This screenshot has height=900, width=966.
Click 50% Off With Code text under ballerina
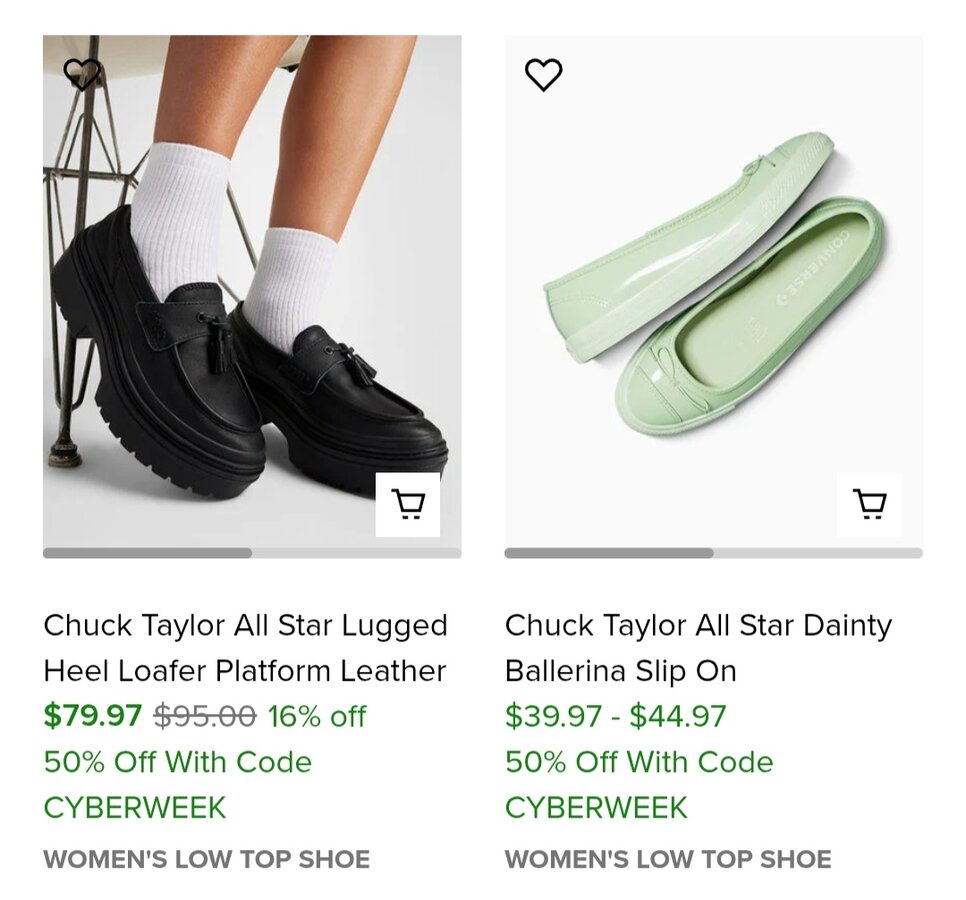[x=639, y=762]
